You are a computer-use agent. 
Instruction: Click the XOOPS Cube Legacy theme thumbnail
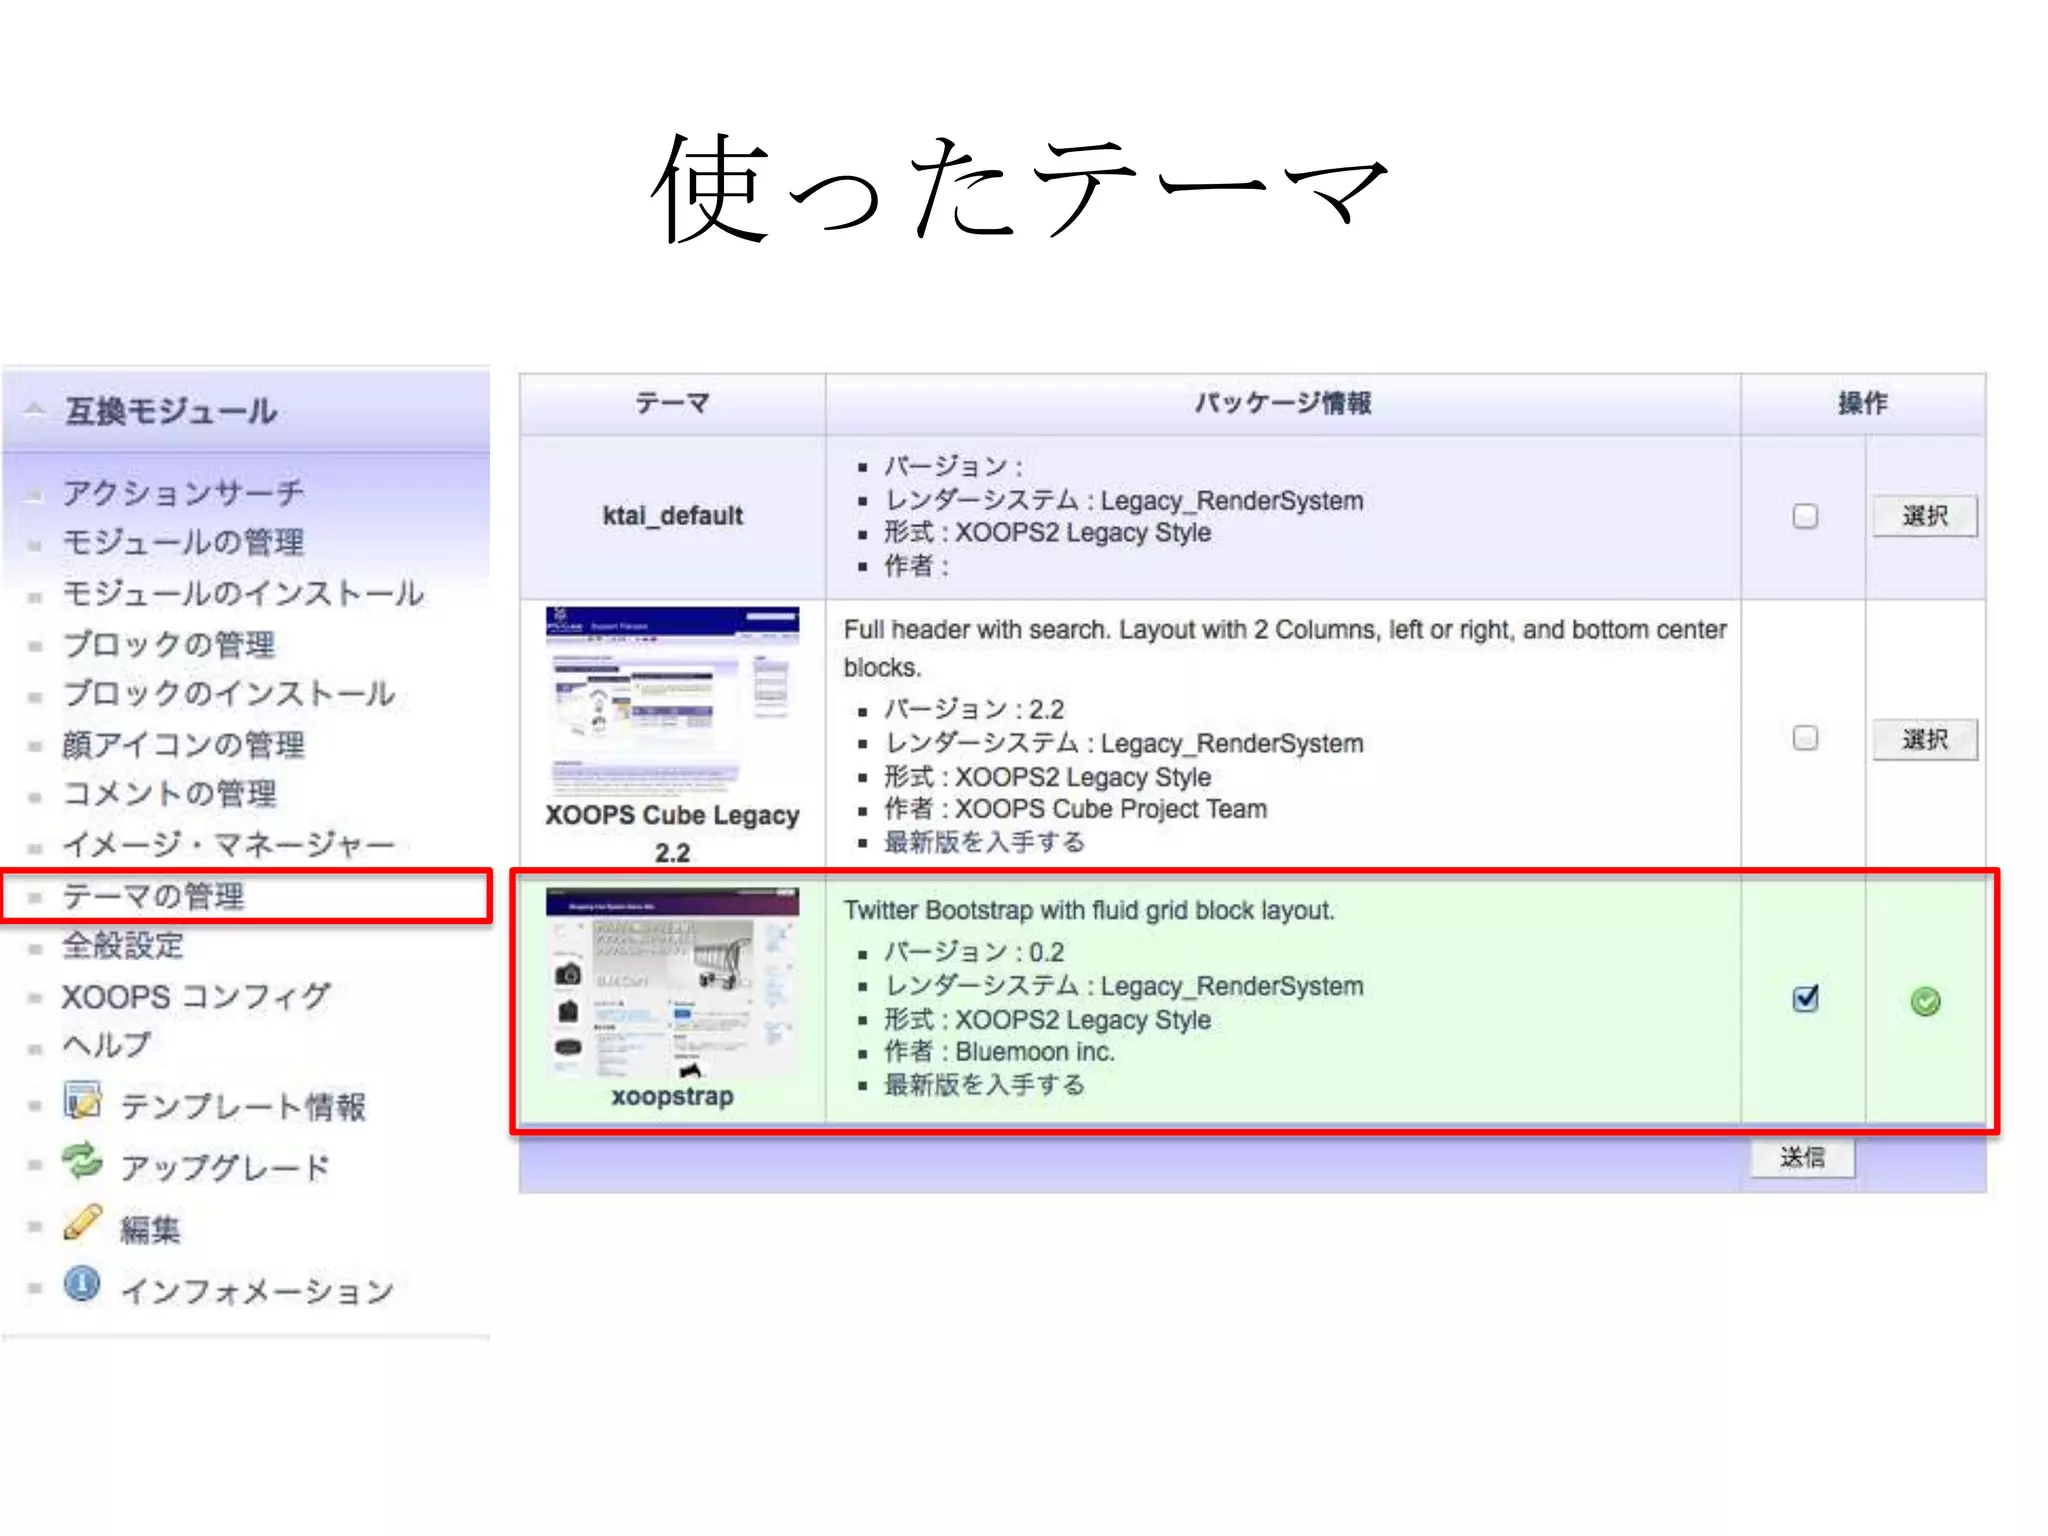click(672, 698)
